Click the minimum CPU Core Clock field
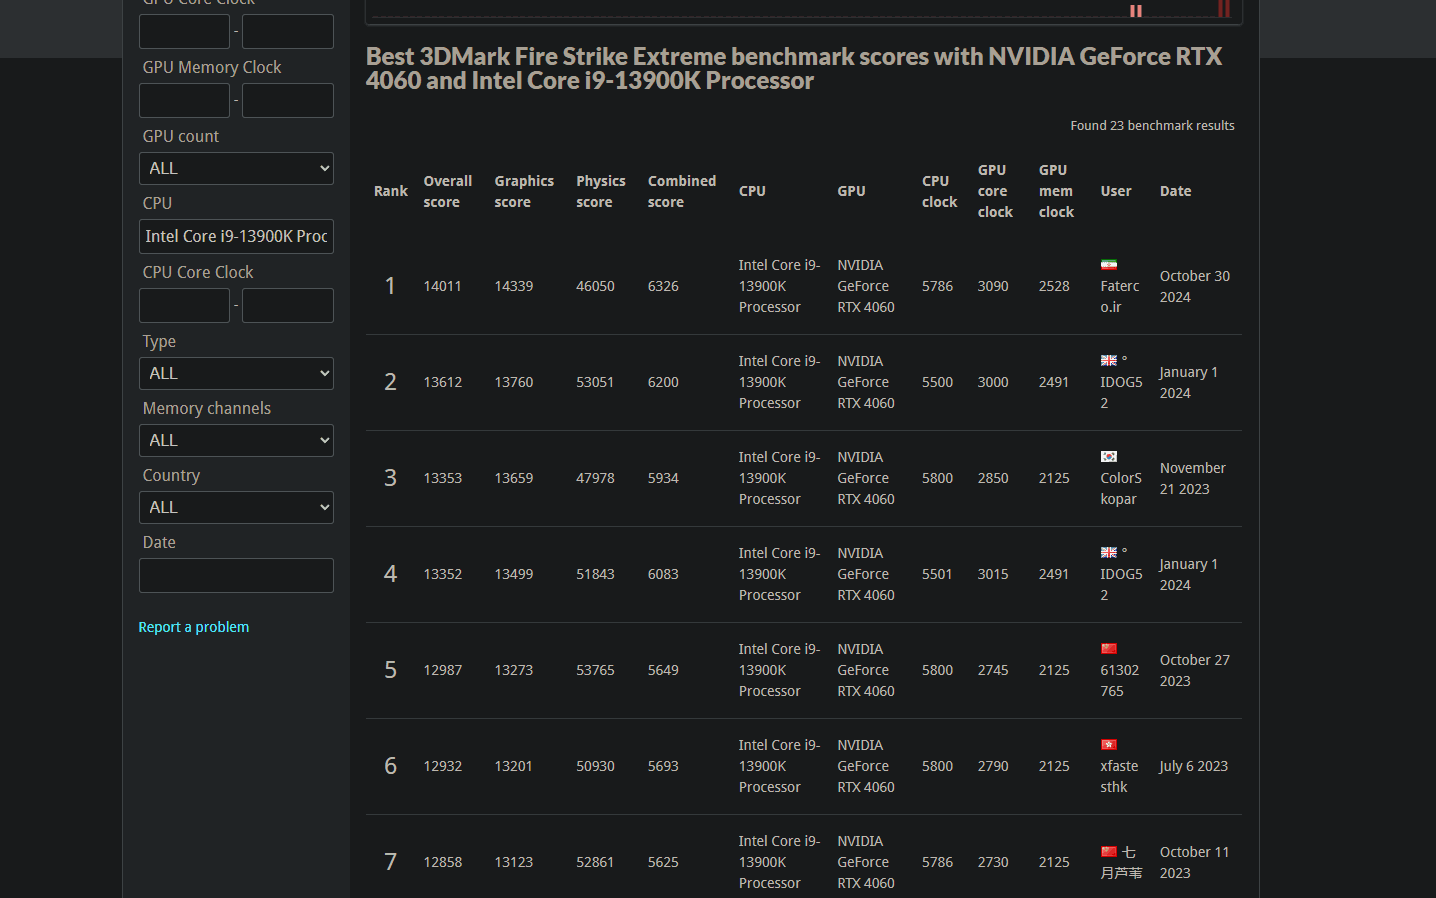 click(x=184, y=306)
